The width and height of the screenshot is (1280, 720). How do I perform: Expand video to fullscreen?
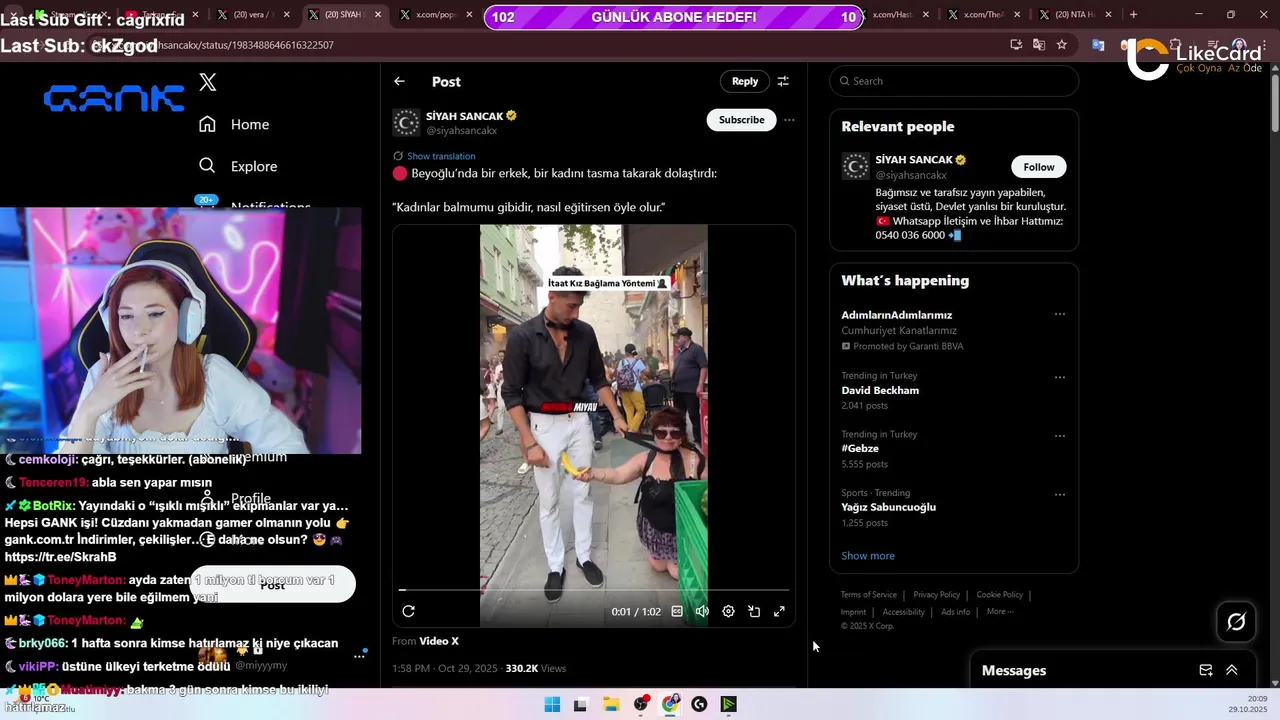[x=779, y=611]
